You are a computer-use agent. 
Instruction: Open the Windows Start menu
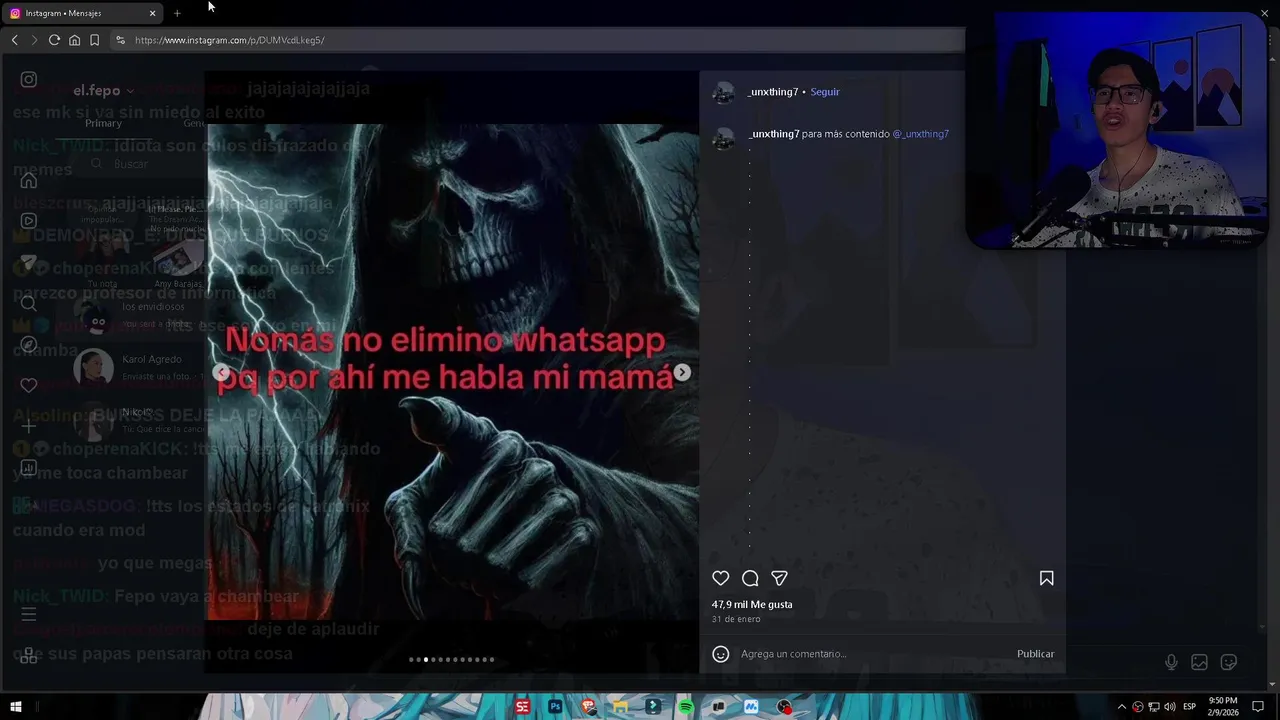point(16,707)
